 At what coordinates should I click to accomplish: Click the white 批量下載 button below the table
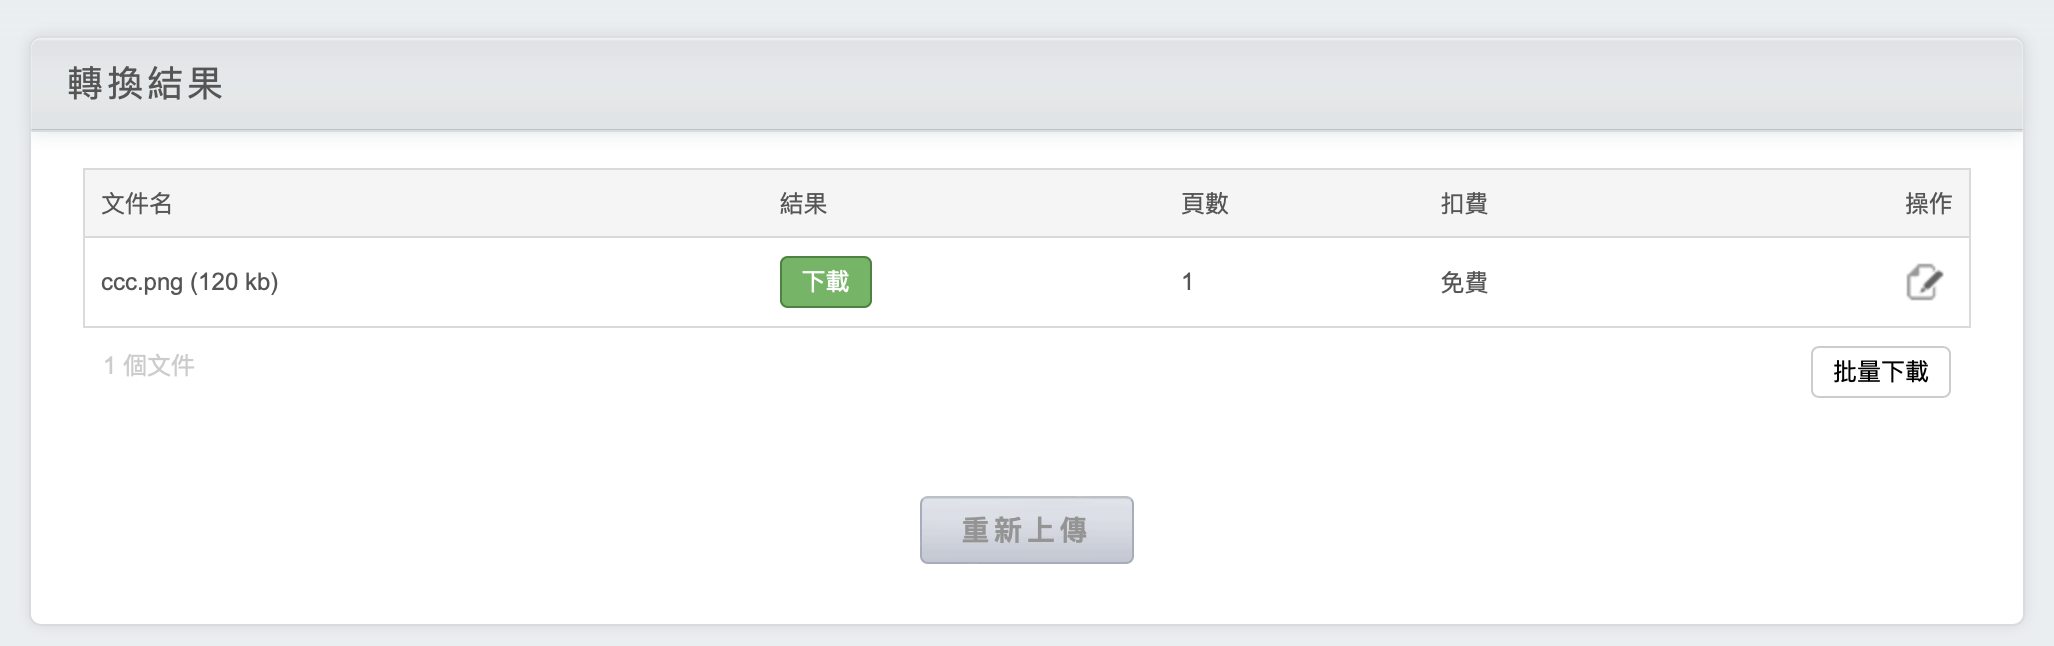[x=1880, y=372]
